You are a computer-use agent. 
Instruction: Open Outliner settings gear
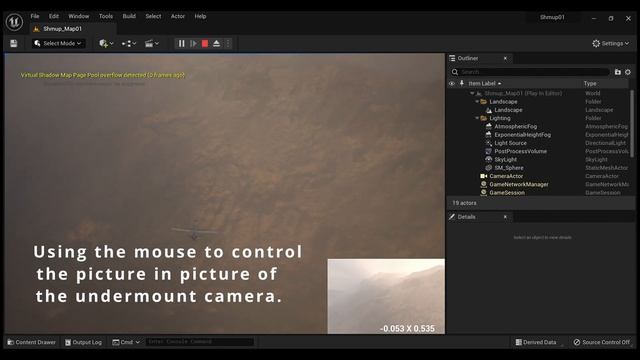(628, 72)
